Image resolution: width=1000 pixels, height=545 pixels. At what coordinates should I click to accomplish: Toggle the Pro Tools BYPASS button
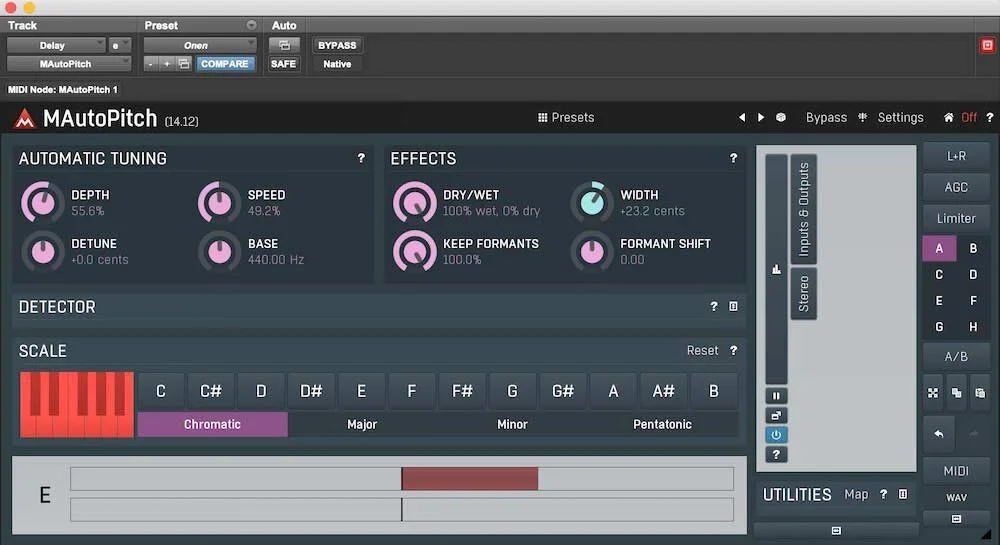[x=337, y=45]
